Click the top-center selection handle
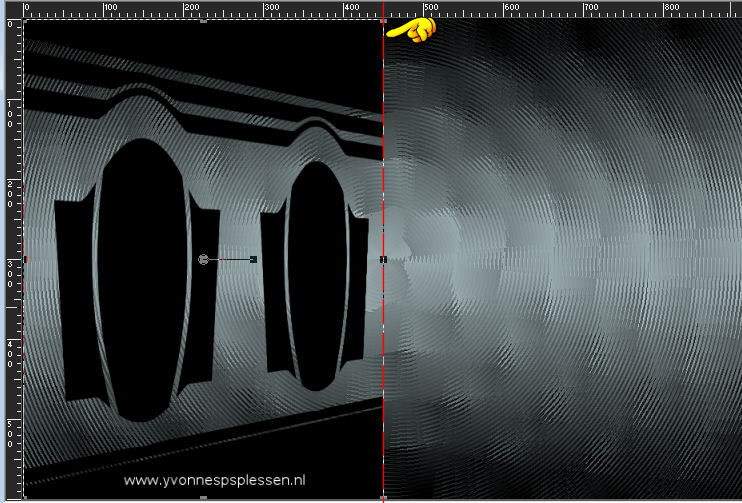742x503 pixels. 203,21
